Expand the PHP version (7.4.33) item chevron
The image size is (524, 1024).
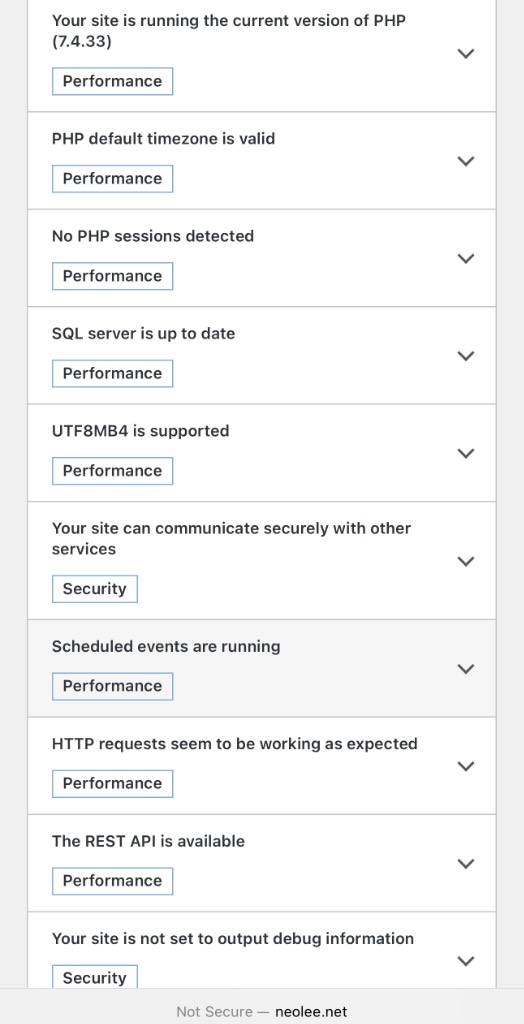pos(465,54)
